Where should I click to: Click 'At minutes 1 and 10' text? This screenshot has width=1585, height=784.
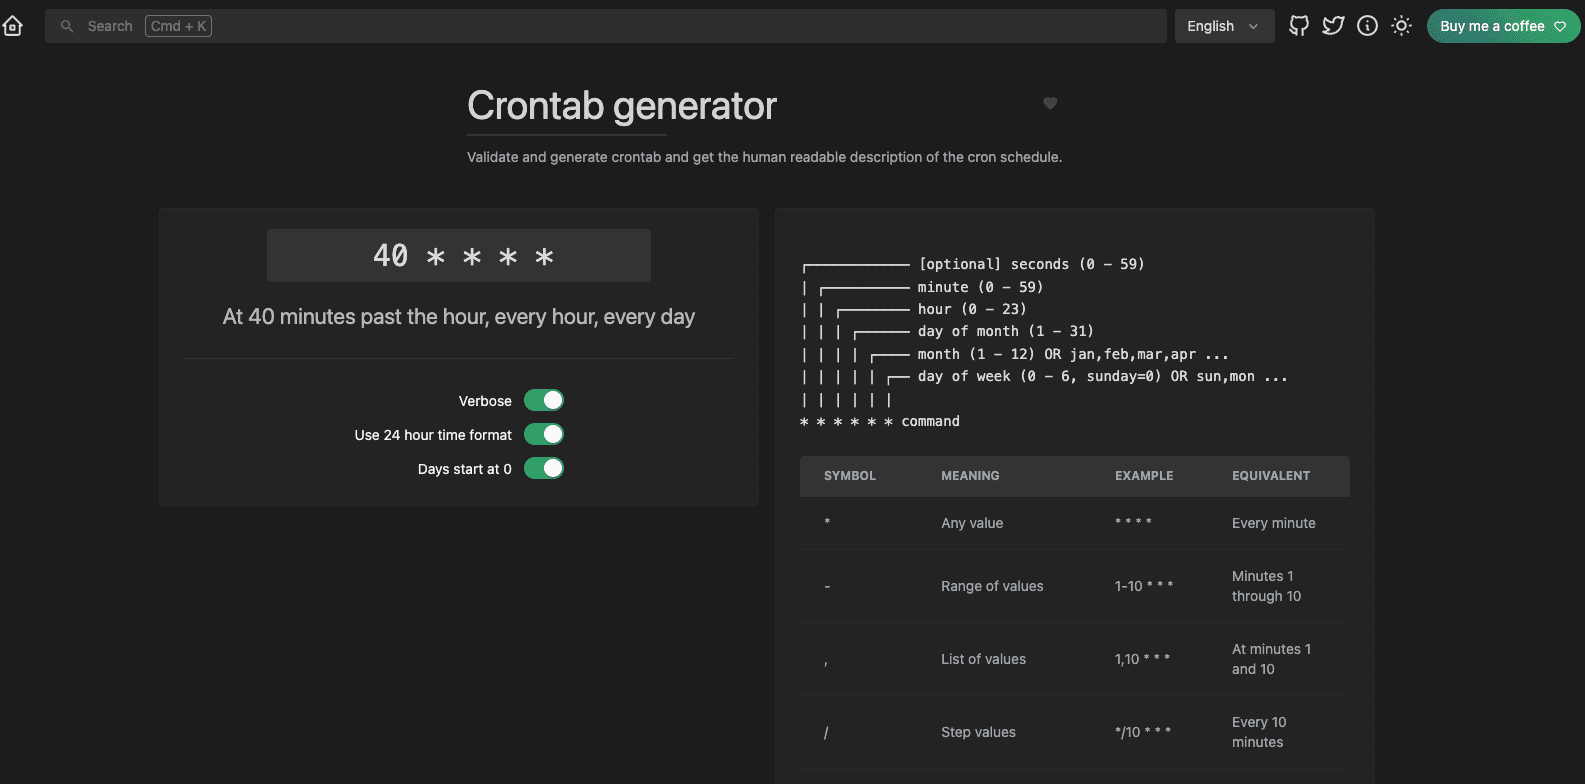point(1271,659)
